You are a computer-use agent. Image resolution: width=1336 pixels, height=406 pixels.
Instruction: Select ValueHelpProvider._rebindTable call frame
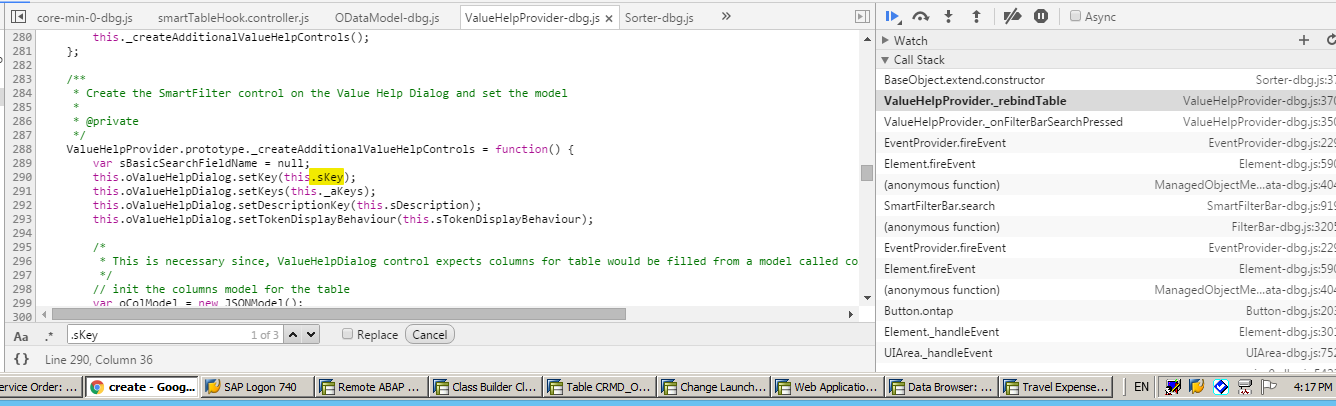coord(1107,100)
